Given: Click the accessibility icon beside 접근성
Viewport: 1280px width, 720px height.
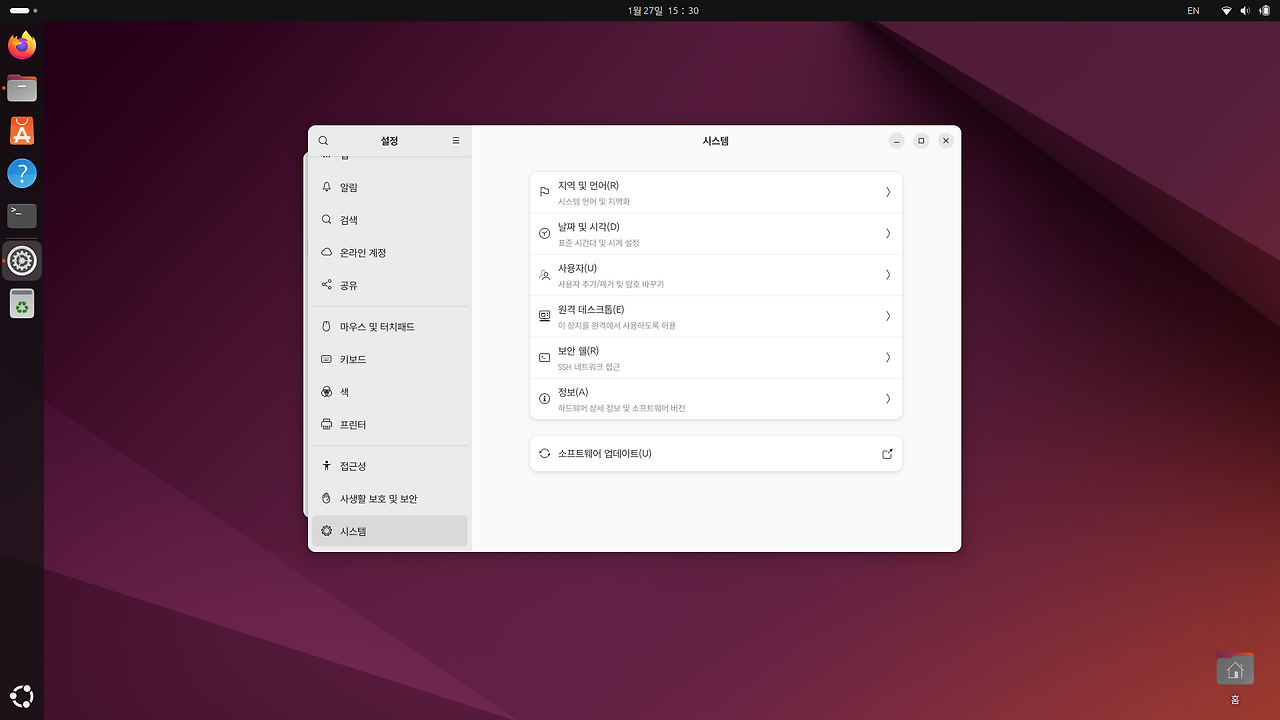Looking at the screenshot, I should click(326, 466).
